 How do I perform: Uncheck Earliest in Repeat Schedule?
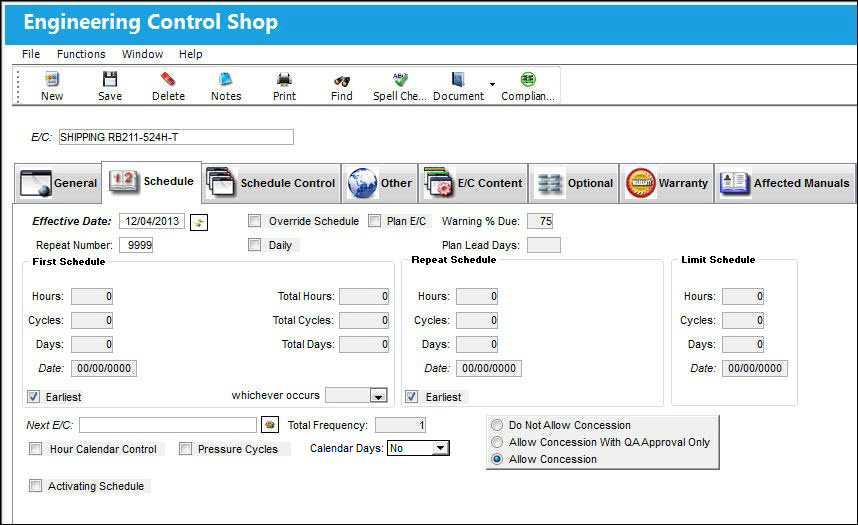pyautogui.click(x=412, y=396)
